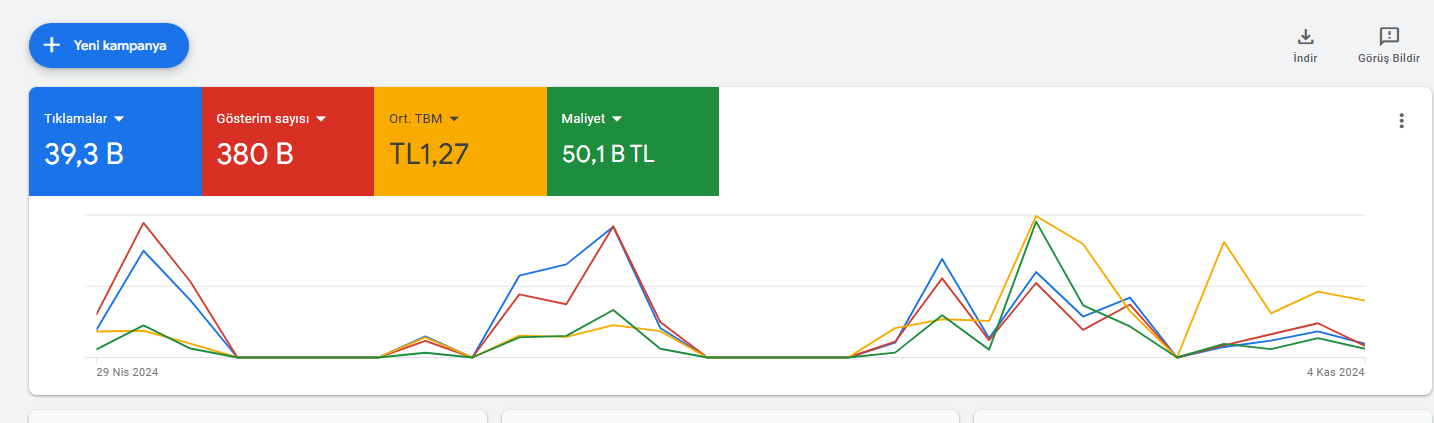1434x423 pixels.
Task: Select the green 50,1 B TL scorecard
Action: pyautogui.click(x=633, y=141)
